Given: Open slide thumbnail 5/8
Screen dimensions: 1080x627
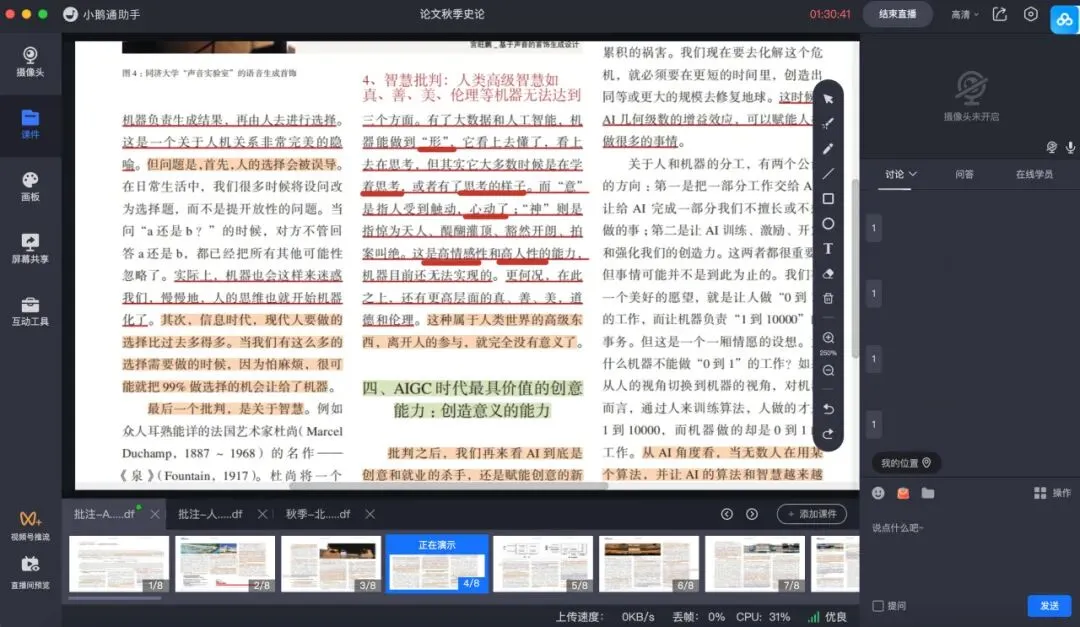Looking at the screenshot, I should pos(543,564).
